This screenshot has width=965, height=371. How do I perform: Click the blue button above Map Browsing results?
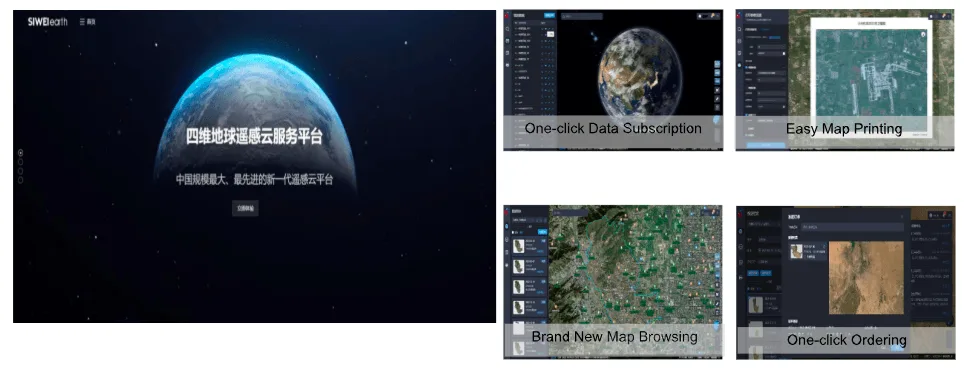[542, 232]
